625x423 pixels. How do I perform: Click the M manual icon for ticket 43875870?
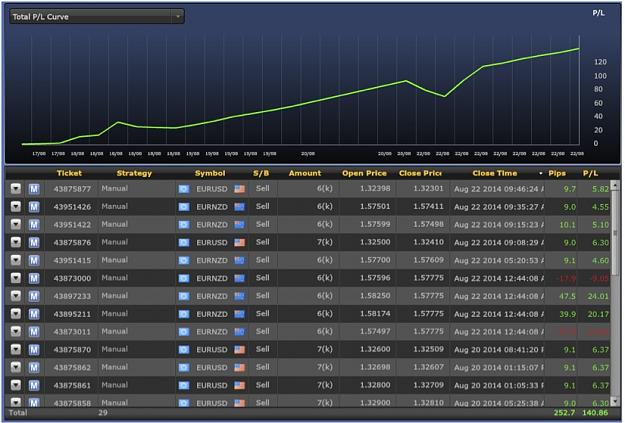coord(34,349)
